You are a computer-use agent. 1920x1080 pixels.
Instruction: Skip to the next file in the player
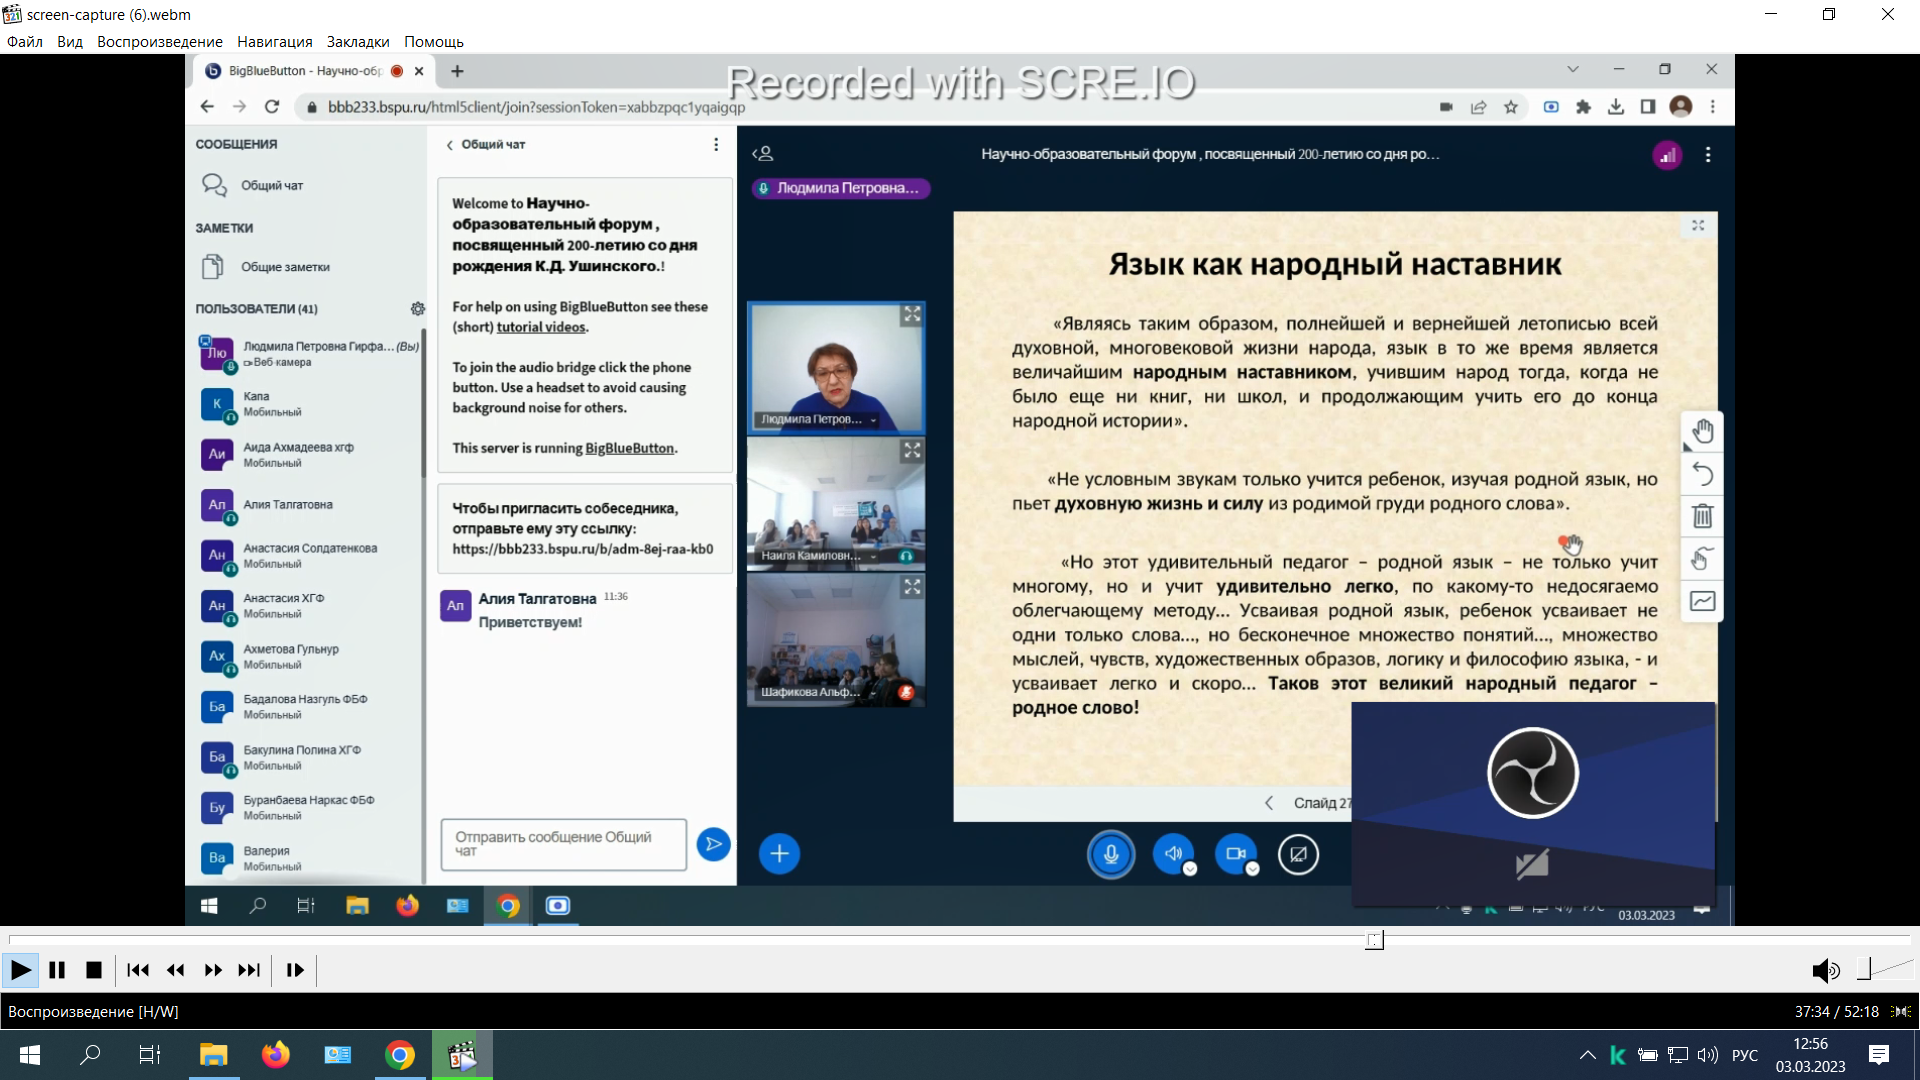tap(249, 970)
